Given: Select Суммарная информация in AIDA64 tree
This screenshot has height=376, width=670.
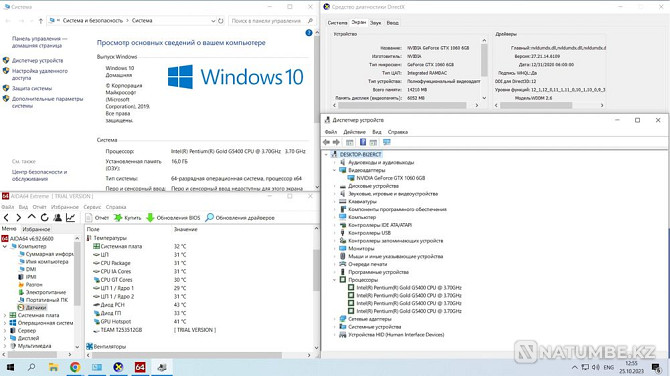Looking at the screenshot, I should (x=50, y=254).
